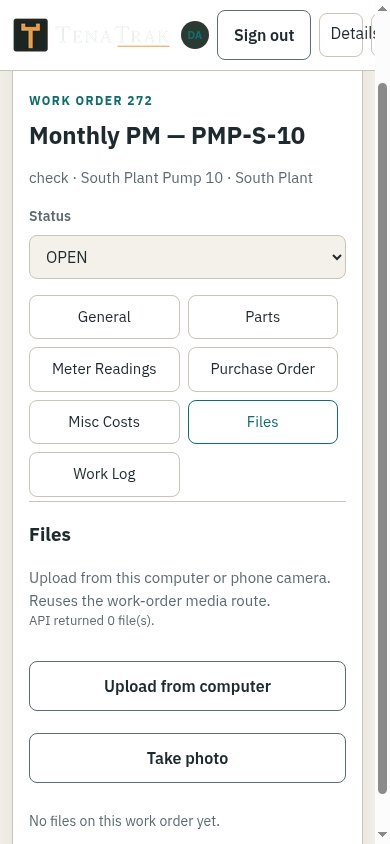Switch to the Parts tab
This screenshot has width=390, height=844.
pos(263,316)
